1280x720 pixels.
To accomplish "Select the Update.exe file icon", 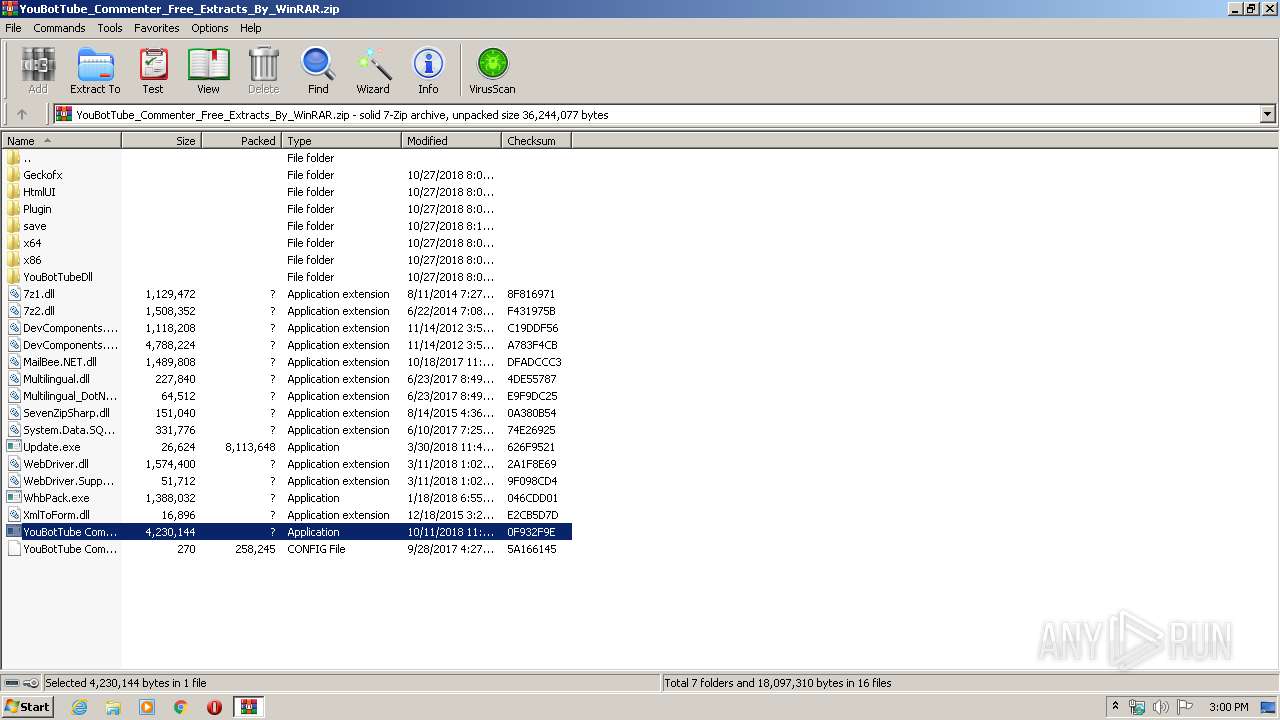I will pyautogui.click(x=13, y=447).
